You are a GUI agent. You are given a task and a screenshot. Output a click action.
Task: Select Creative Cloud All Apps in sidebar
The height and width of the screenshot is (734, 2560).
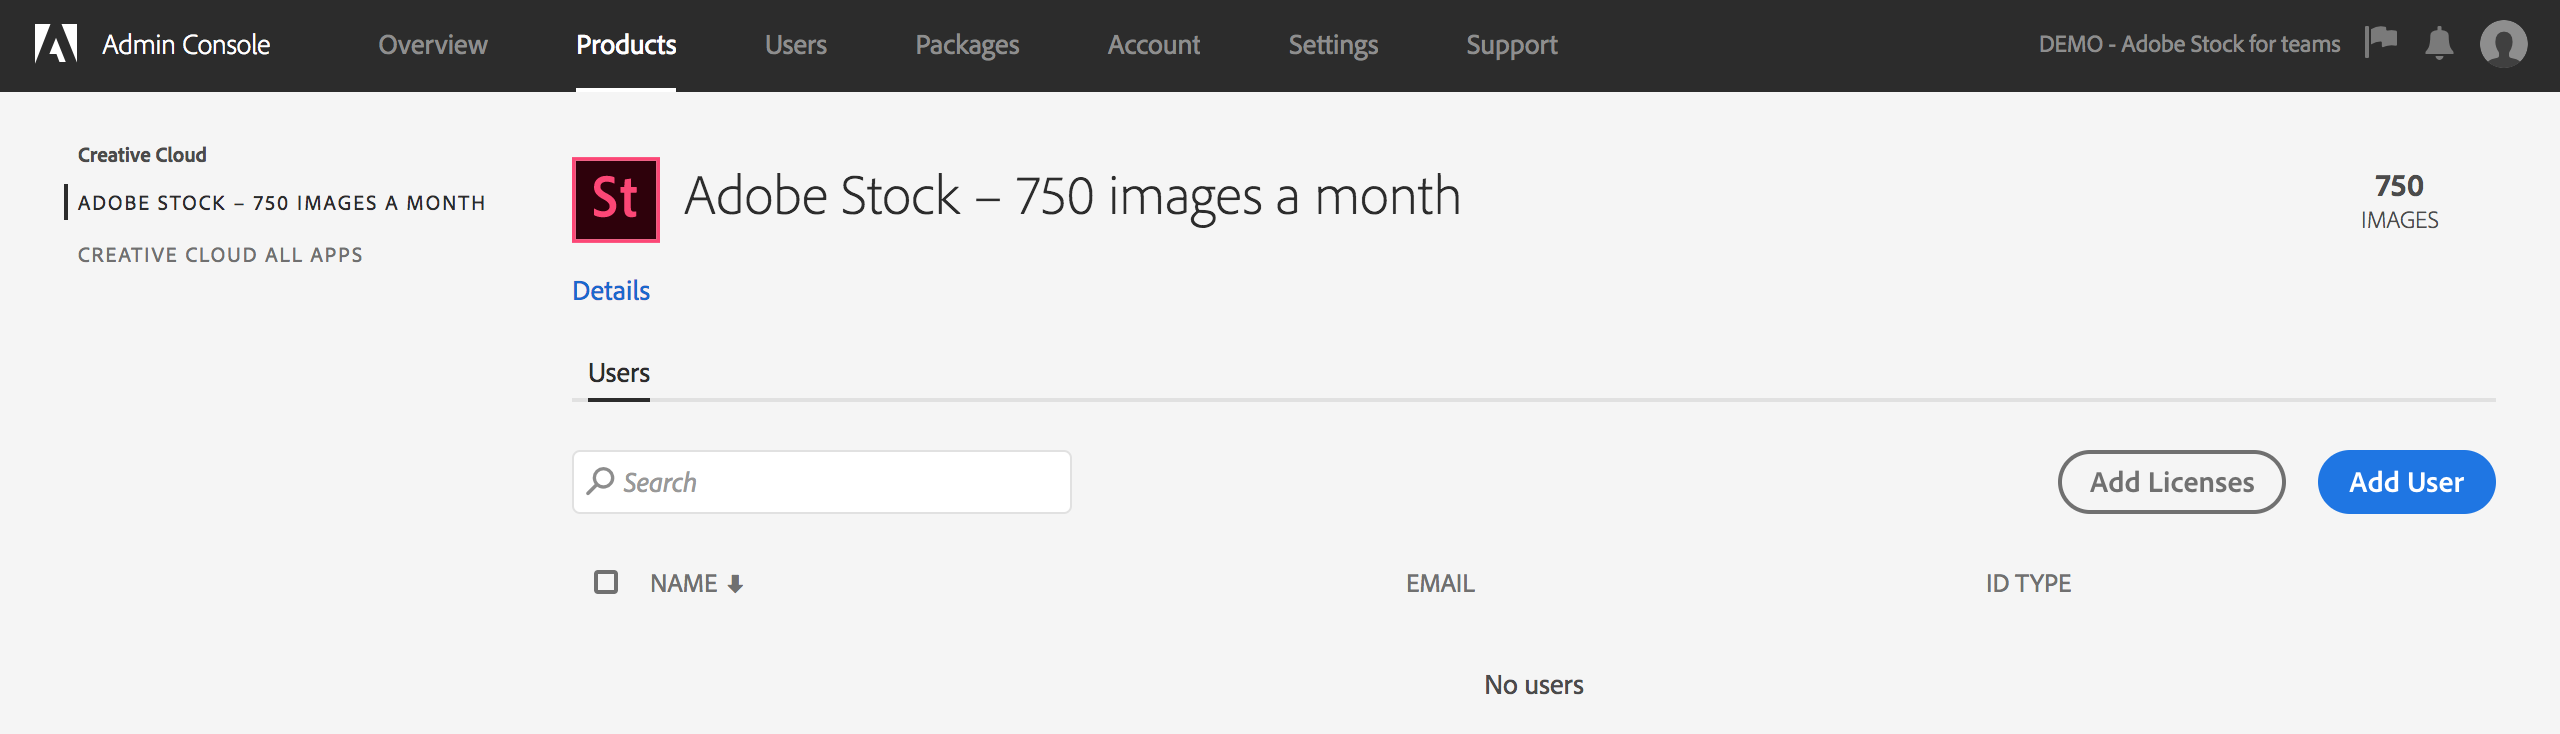pyautogui.click(x=220, y=255)
